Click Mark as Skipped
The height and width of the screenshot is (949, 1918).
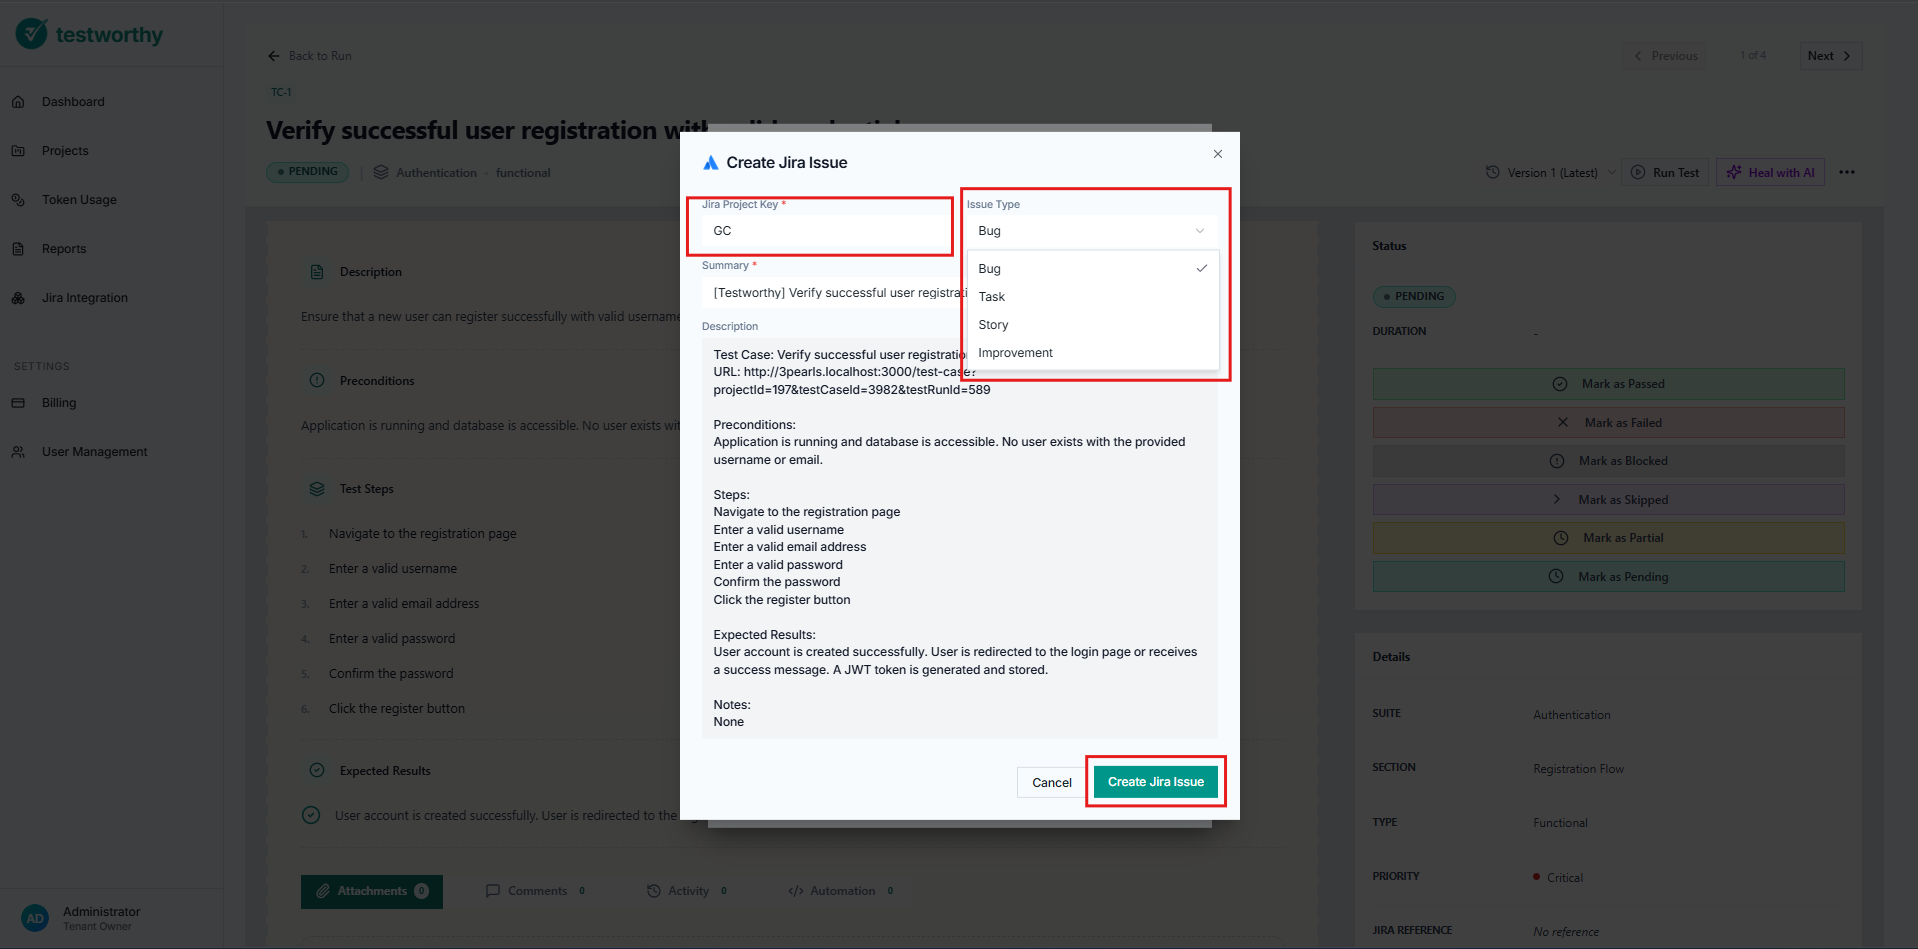[1608, 500]
